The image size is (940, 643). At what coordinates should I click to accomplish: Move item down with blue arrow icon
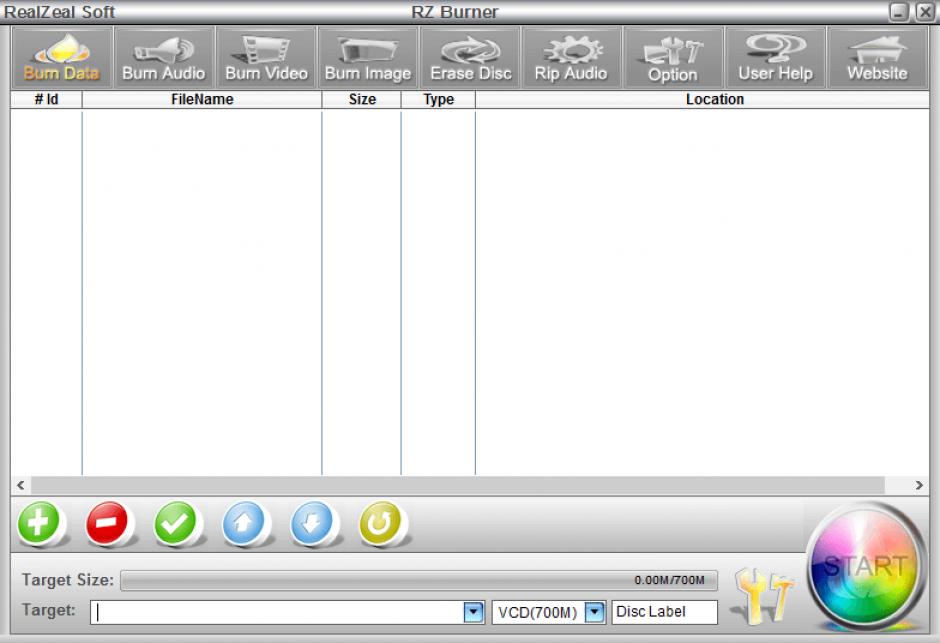click(312, 523)
